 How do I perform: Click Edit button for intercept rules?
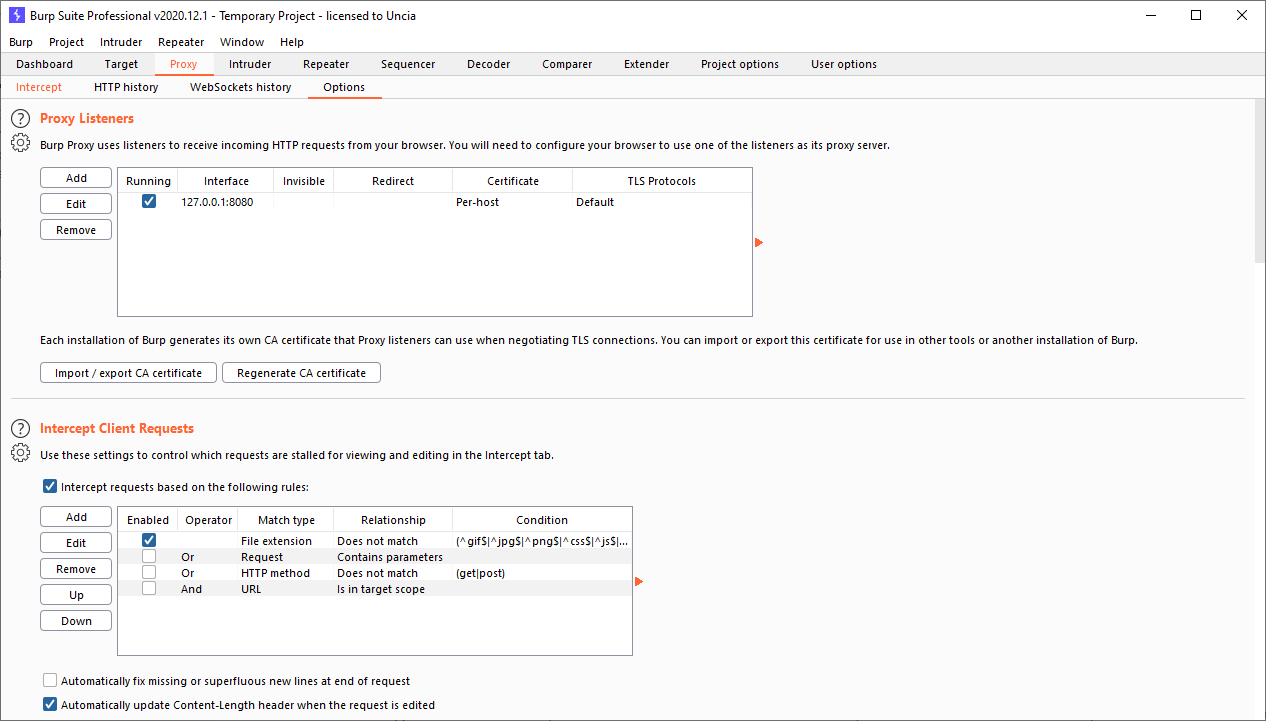coord(76,543)
